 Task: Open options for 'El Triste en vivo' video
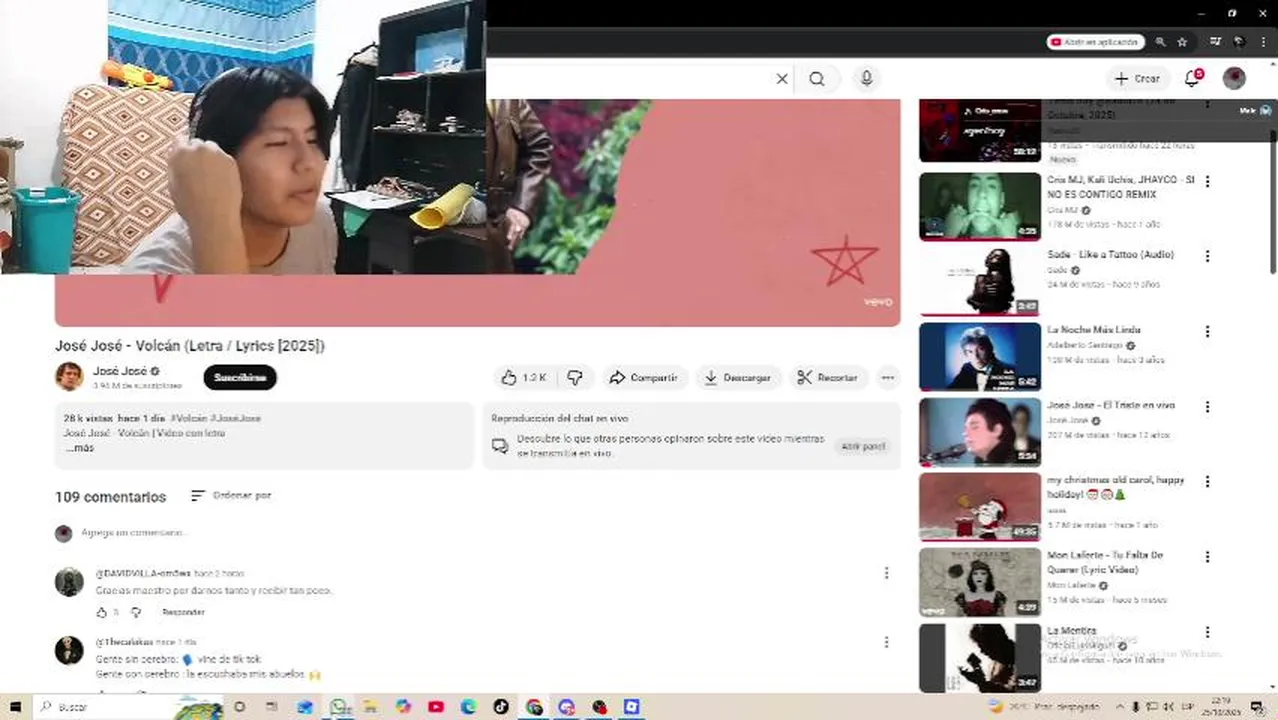point(1207,407)
